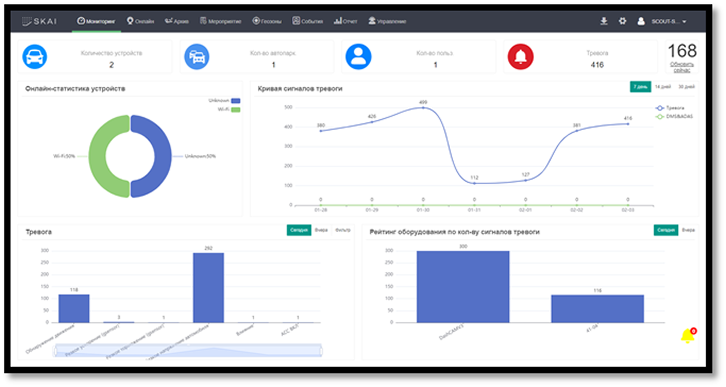Viewport: 726px width, 387px height.
Task: Click the user profile icon
Action: coord(641,21)
